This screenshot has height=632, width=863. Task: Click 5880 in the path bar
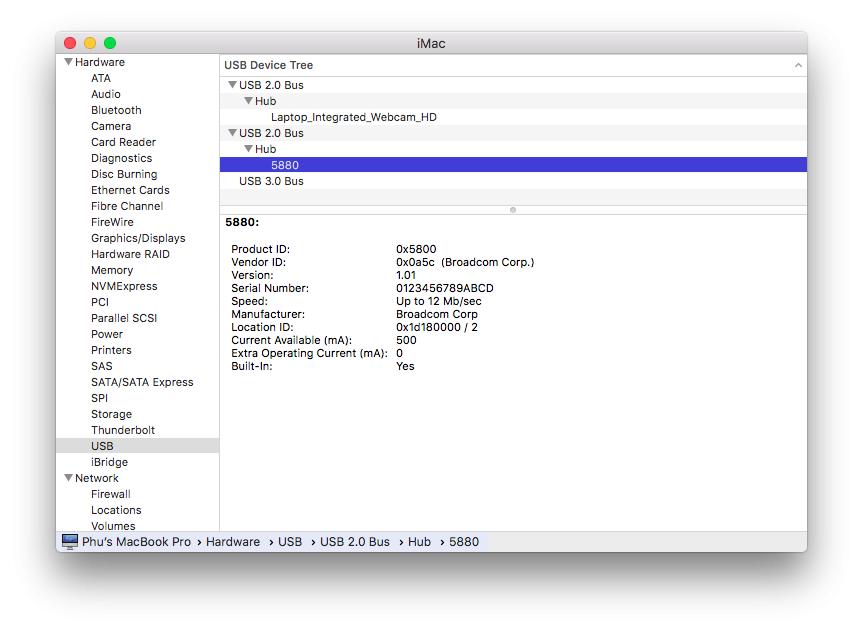pyautogui.click(x=463, y=542)
